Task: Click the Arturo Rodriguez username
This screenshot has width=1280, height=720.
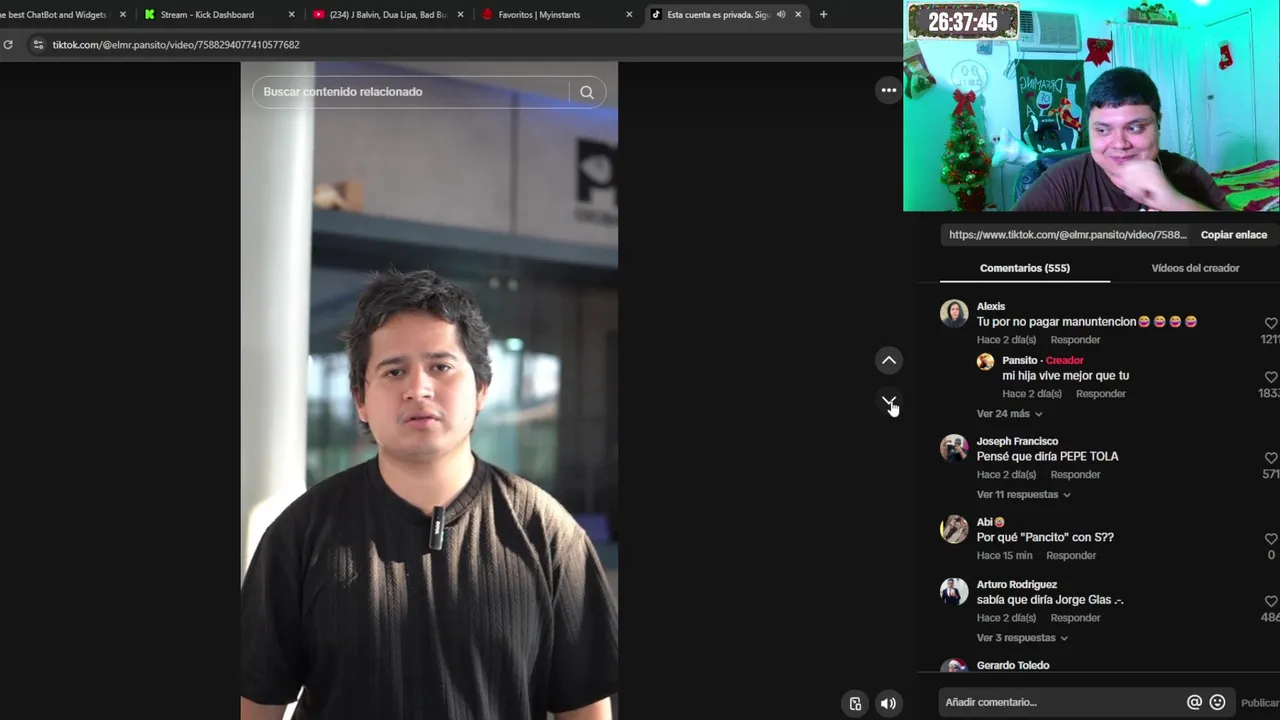Action: 1017,585
